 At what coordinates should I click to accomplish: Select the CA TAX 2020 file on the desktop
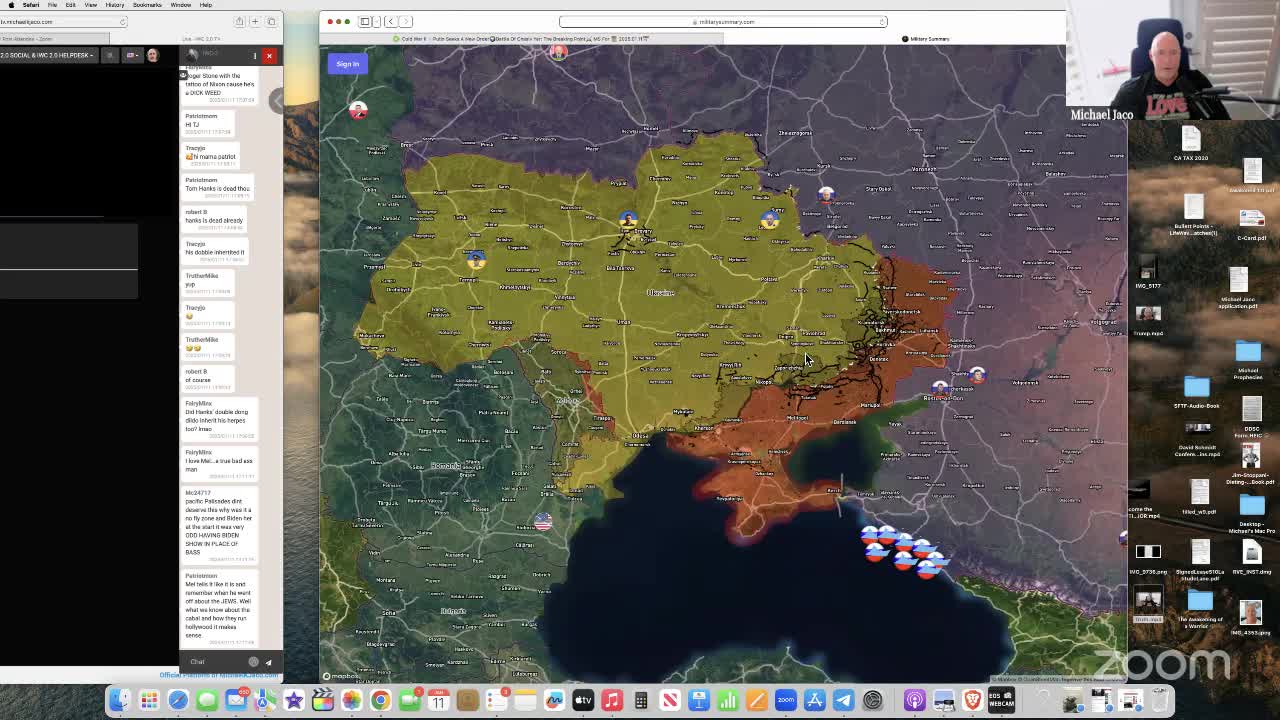[1190, 144]
